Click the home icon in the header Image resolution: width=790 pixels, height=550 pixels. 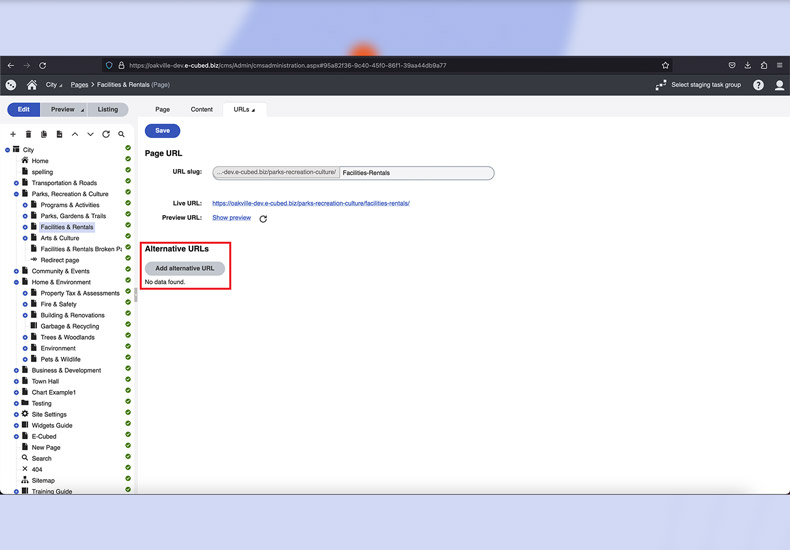(32, 85)
